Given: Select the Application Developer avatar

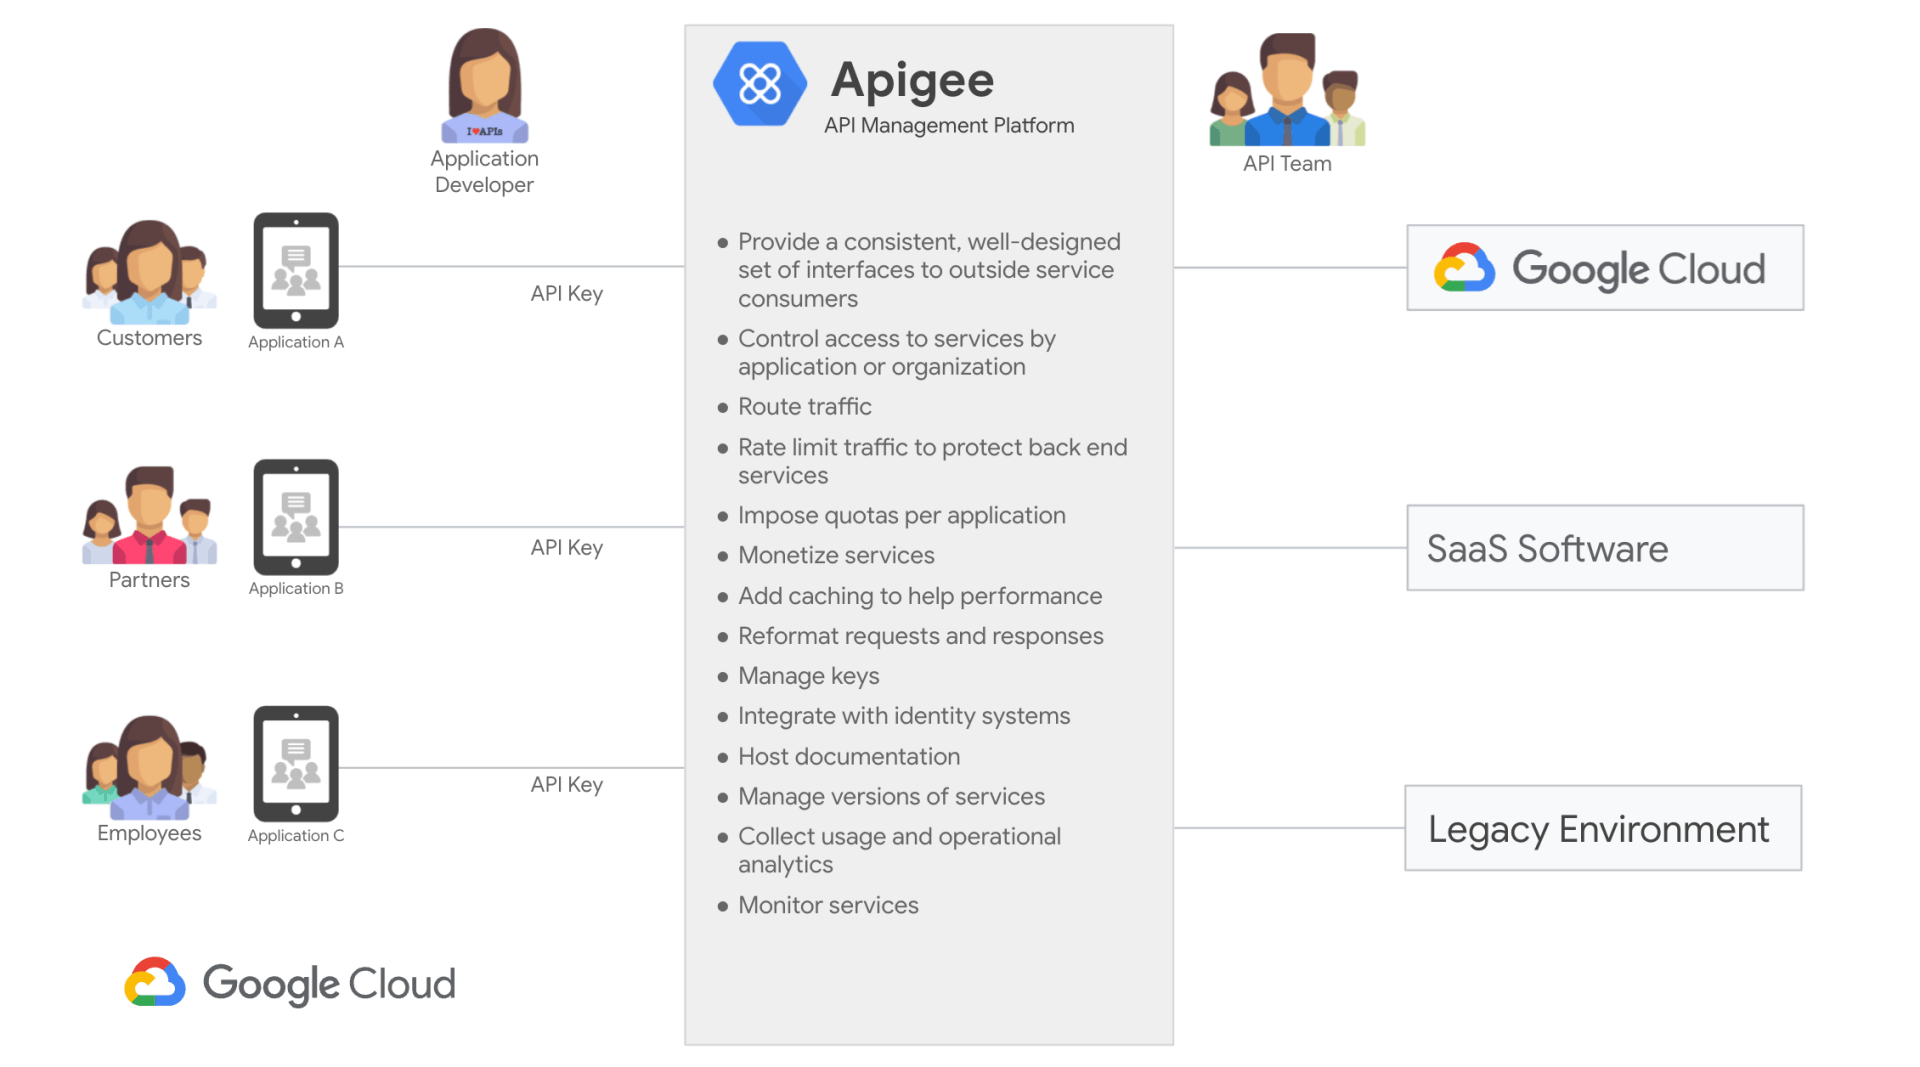Looking at the screenshot, I should pos(485,86).
